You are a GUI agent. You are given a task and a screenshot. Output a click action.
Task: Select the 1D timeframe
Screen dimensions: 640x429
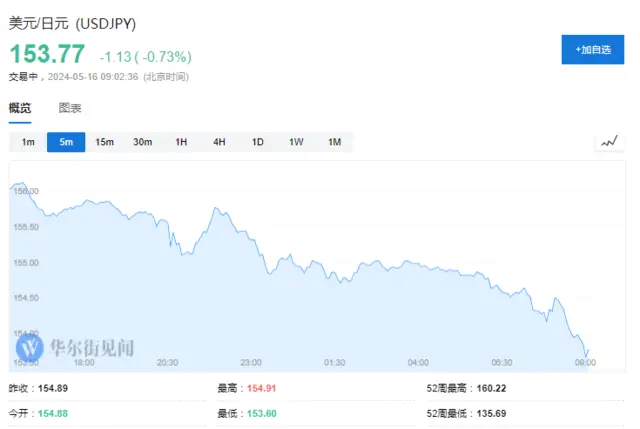[258, 142]
